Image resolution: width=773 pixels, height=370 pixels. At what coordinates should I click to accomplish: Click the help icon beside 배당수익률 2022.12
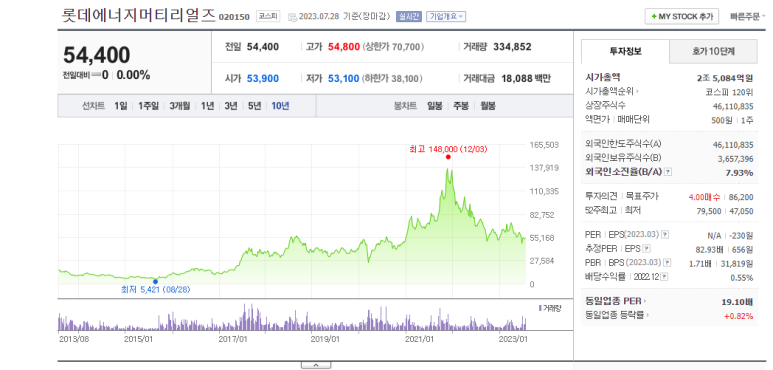pos(665,277)
